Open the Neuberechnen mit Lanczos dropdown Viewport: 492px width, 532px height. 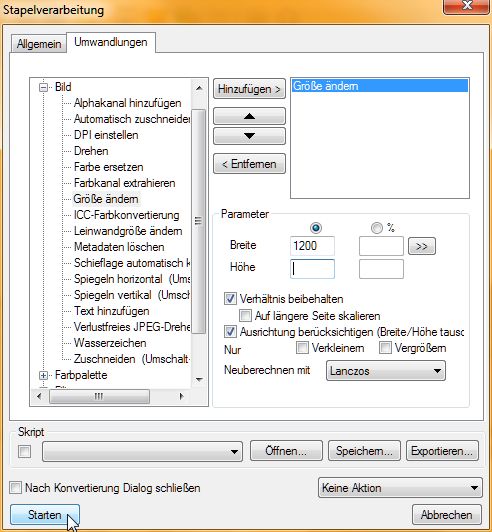(386, 371)
